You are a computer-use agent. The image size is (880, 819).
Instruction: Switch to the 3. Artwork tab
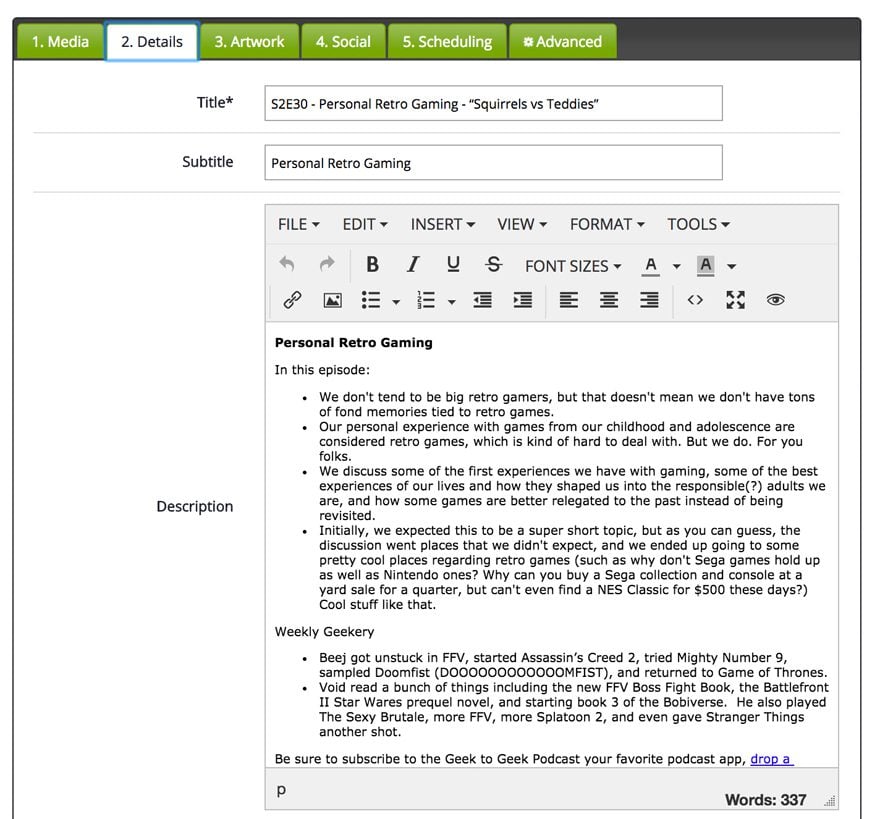(x=249, y=42)
